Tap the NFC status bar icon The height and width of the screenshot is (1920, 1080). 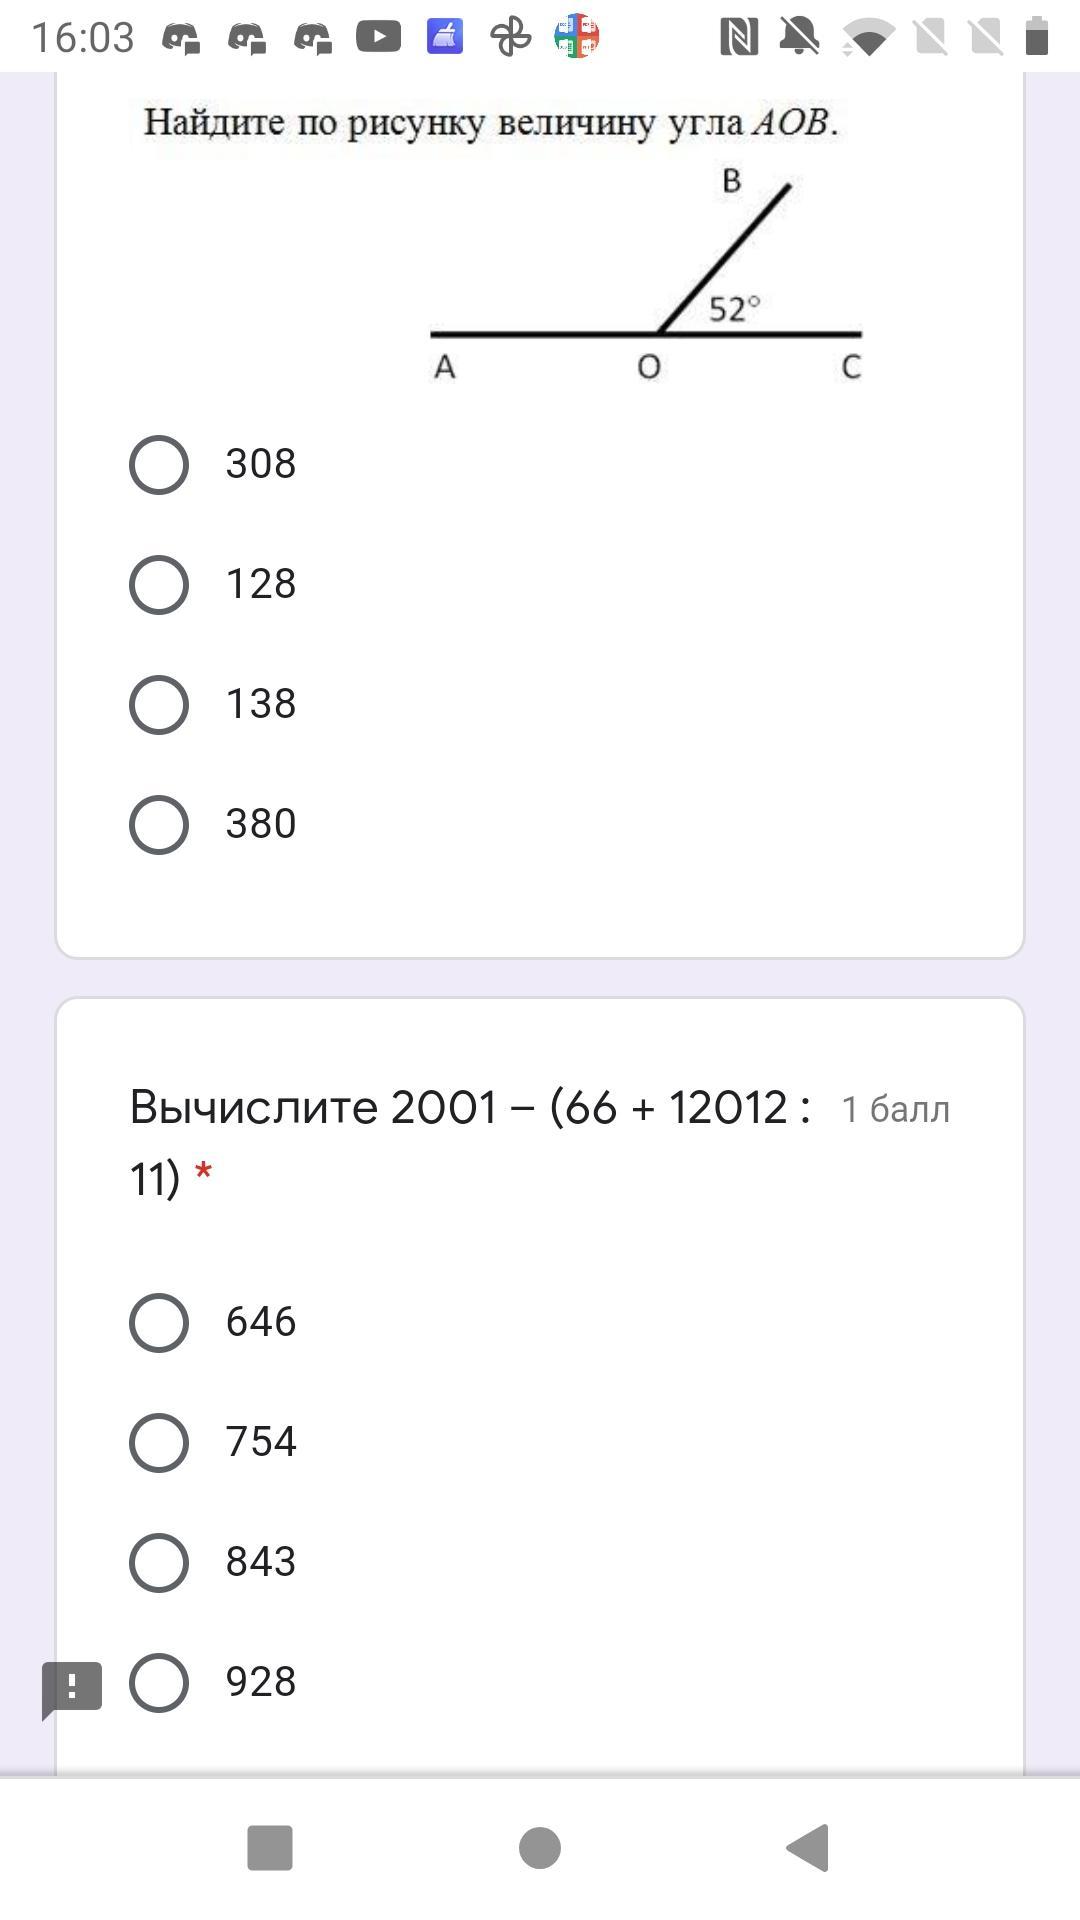[739, 37]
